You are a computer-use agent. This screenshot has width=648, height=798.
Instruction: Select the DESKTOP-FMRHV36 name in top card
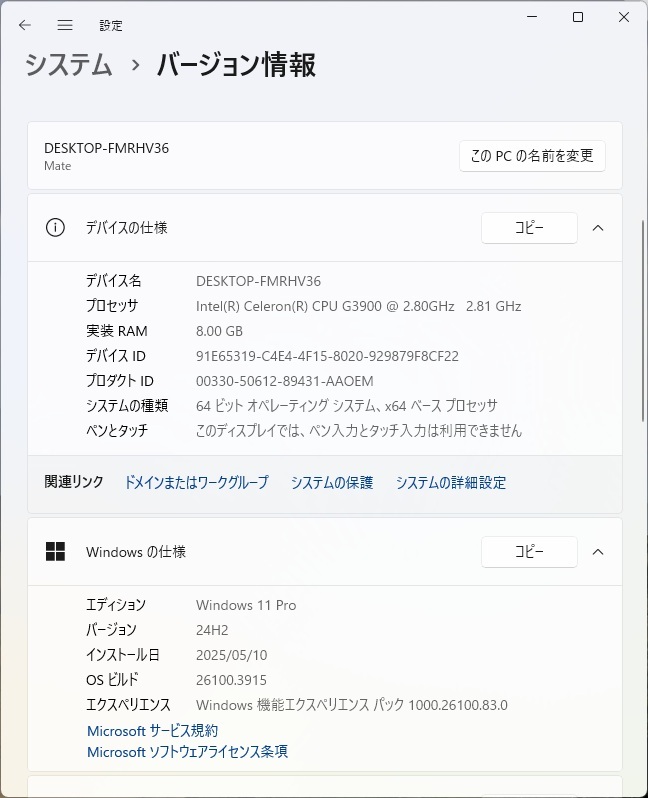106,148
